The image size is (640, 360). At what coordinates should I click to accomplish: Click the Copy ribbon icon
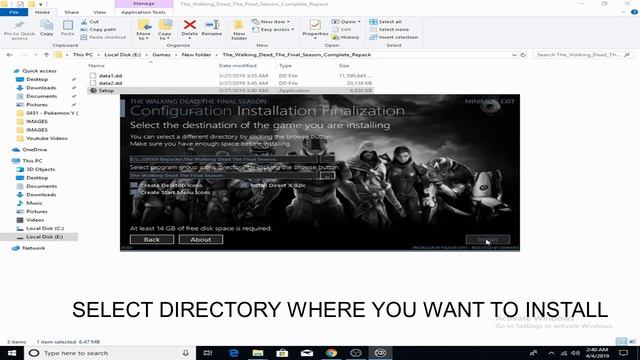(x=47, y=29)
